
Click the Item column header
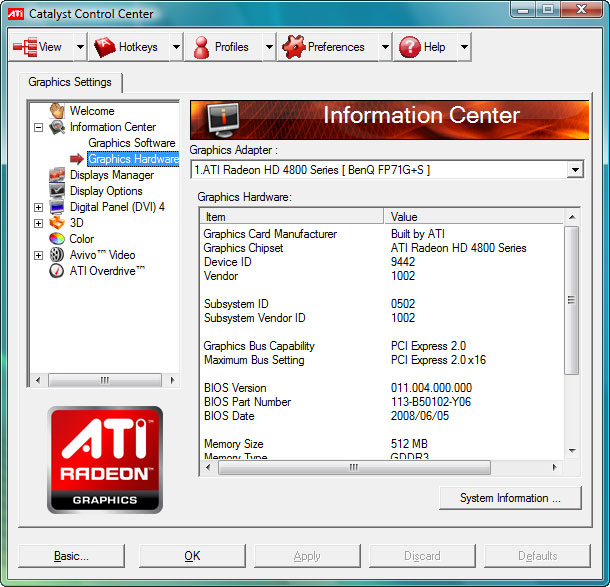tap(292, 217)
